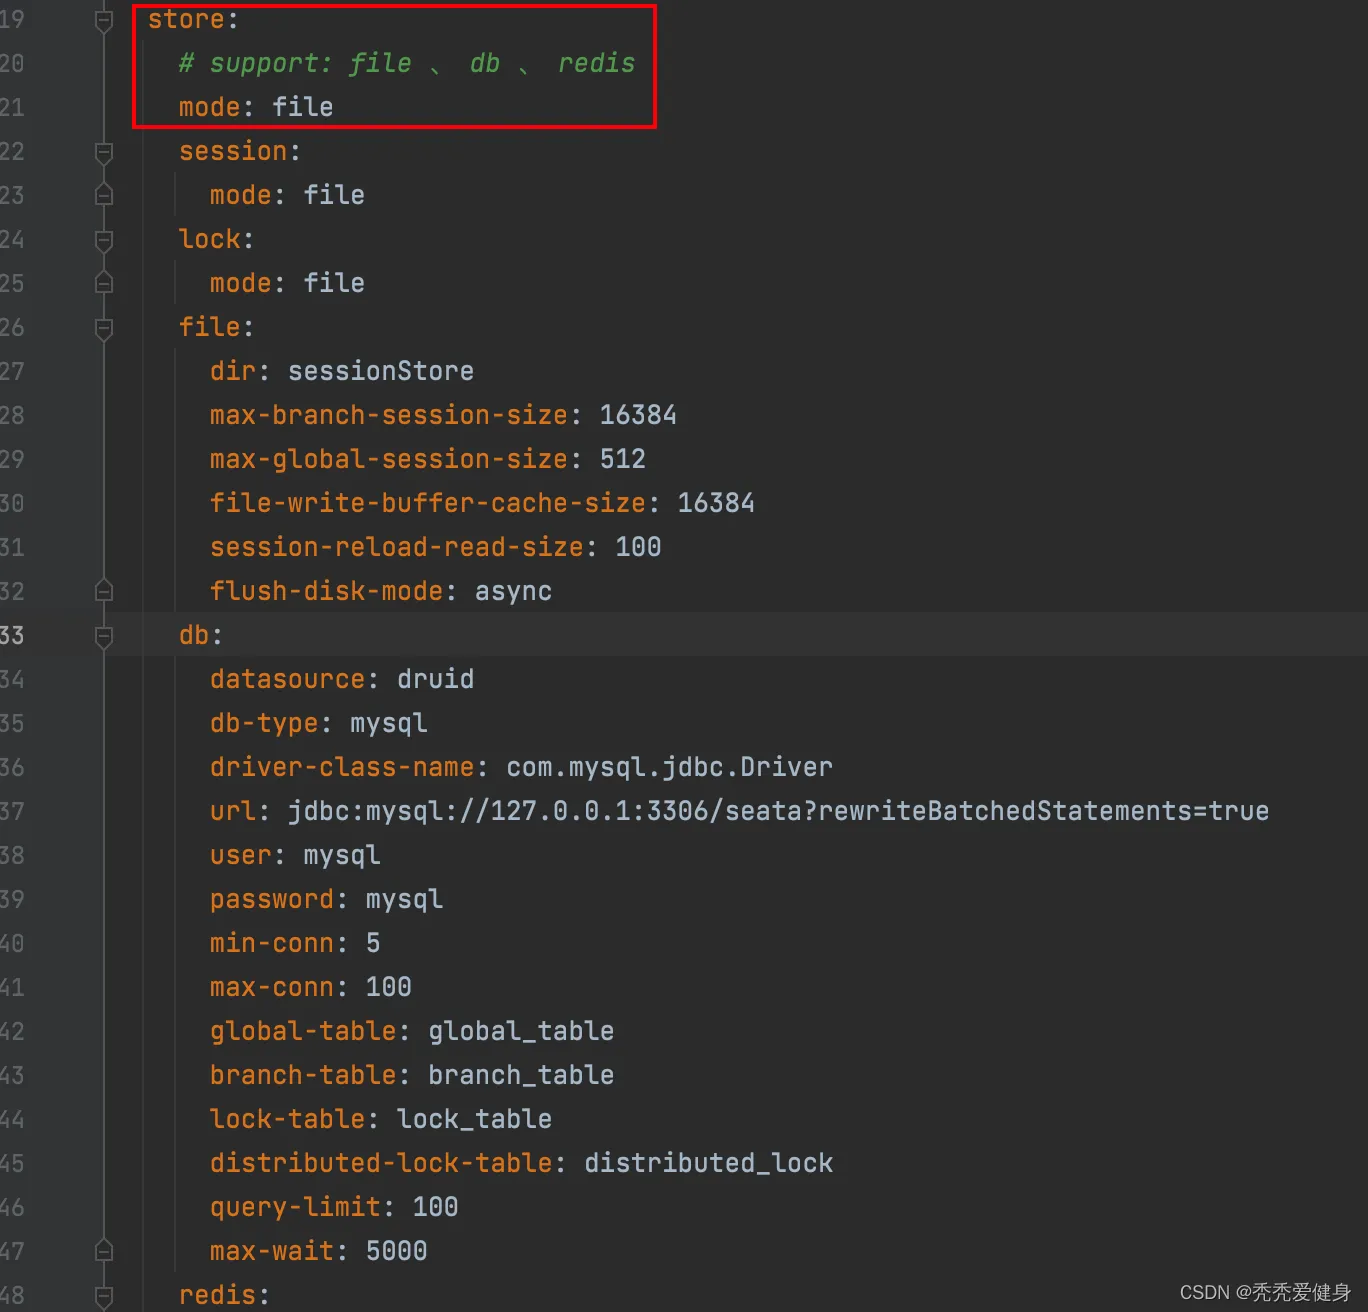Place cursor on 'file' value of store mode
The height and width of the screenshot is (1312, 1368).
click(303, 107)
